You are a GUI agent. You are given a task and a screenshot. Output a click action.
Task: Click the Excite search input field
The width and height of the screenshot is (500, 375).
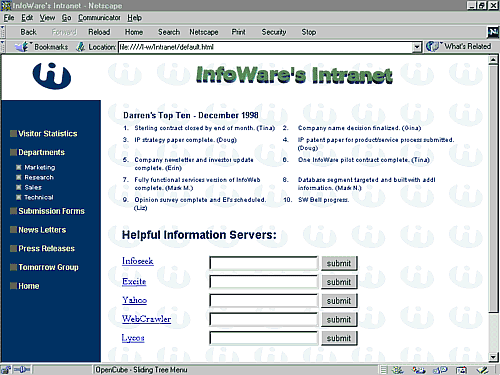tap(264, 282)
